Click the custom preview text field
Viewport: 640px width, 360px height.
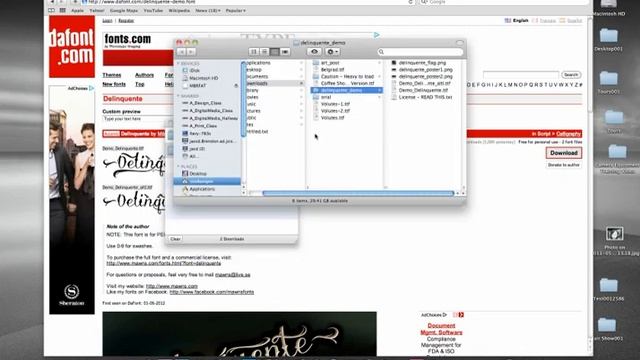tap(134, 119)
